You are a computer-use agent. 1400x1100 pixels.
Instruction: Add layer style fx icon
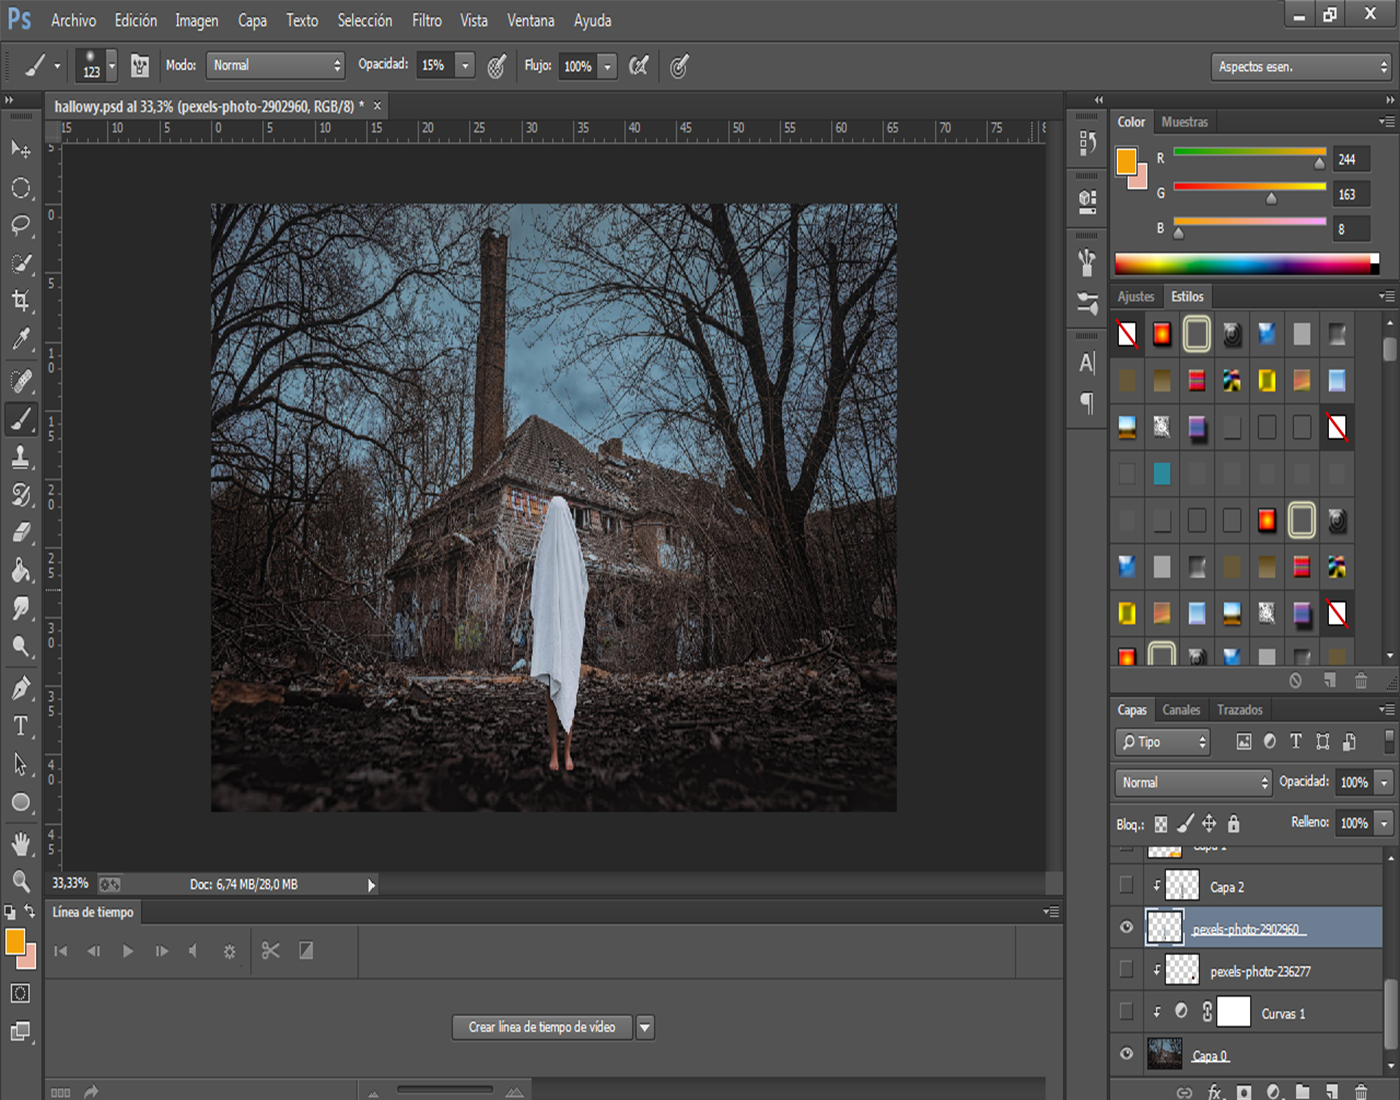pos(1215,1092)
